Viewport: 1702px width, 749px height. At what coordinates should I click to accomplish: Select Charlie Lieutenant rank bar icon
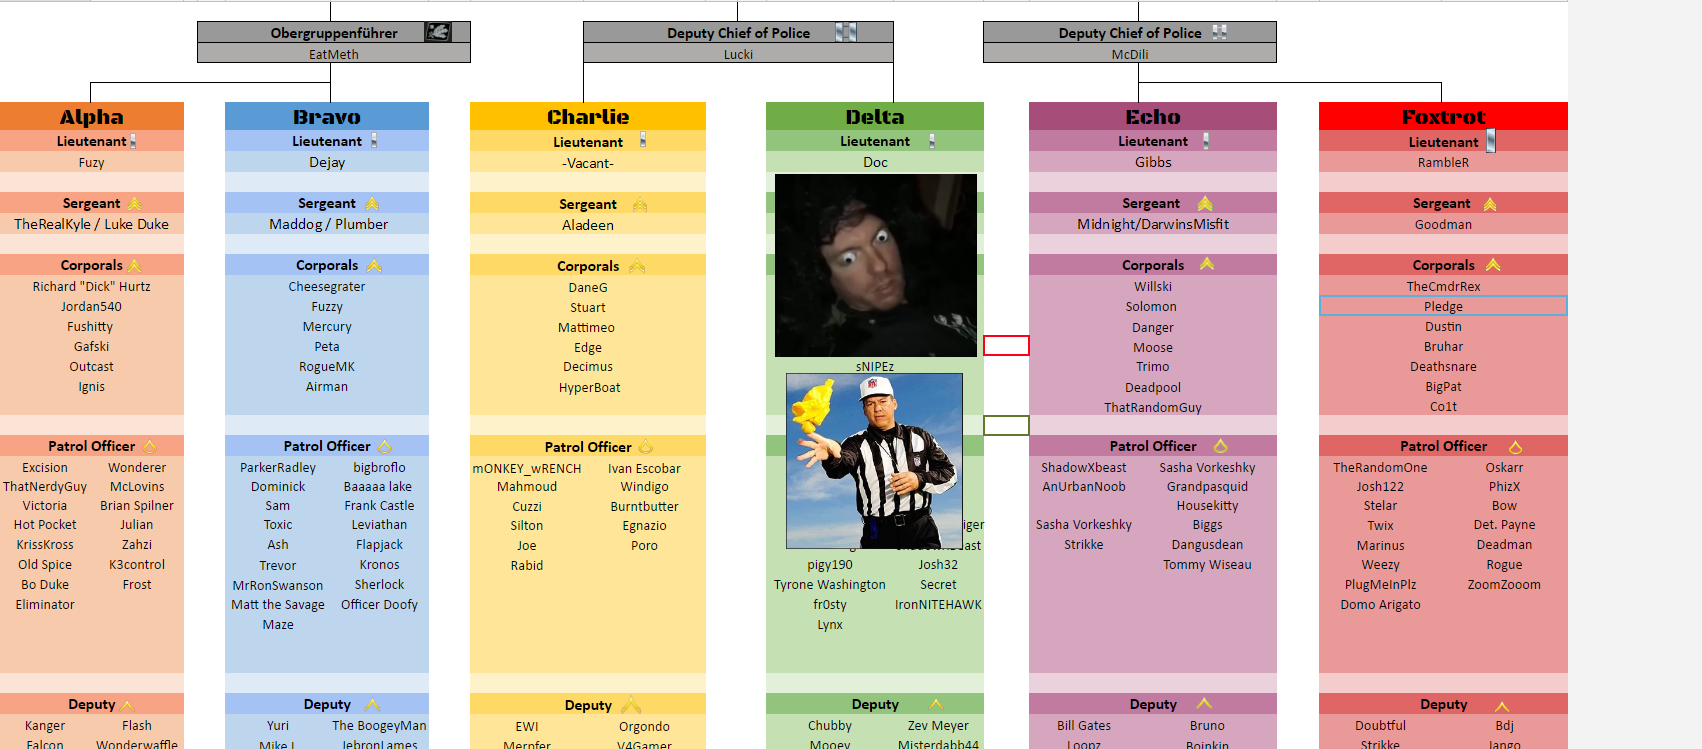[643, 141]
